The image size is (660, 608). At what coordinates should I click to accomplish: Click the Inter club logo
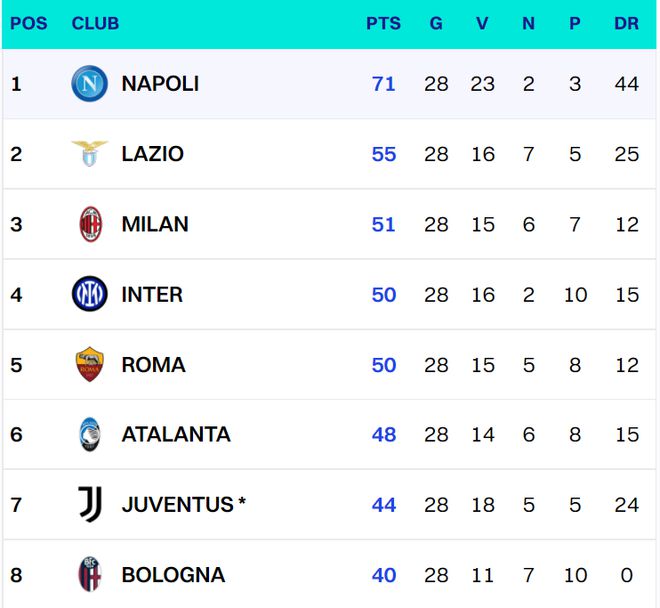coord(89,294)
